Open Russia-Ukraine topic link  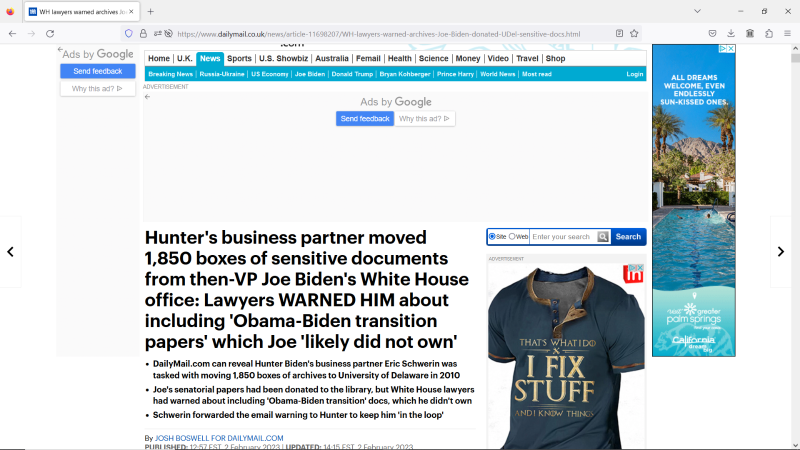coord(222,74)
